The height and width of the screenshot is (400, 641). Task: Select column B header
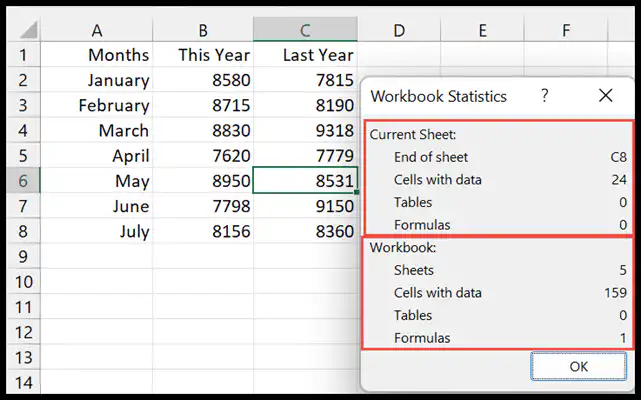(x=203, y=30)
